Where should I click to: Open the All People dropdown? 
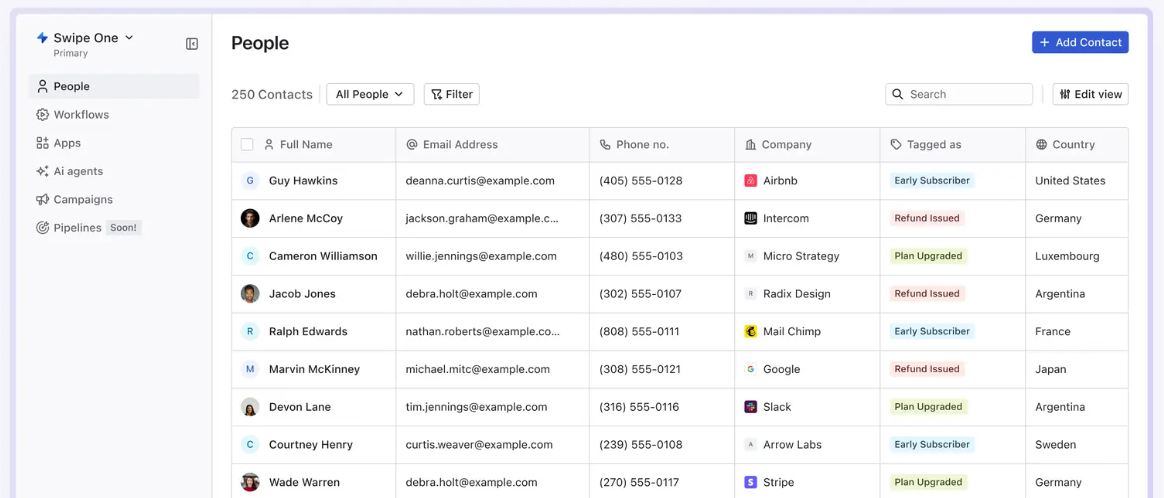pos(370,94)
